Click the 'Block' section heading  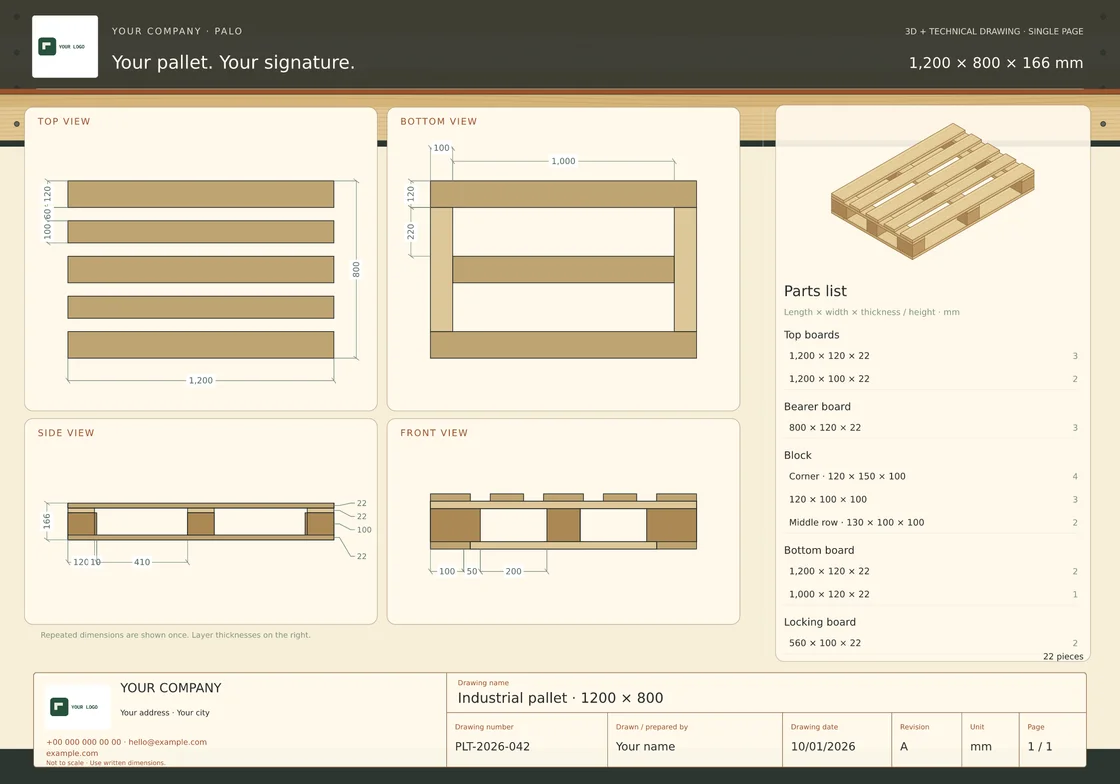click(798, 456)
